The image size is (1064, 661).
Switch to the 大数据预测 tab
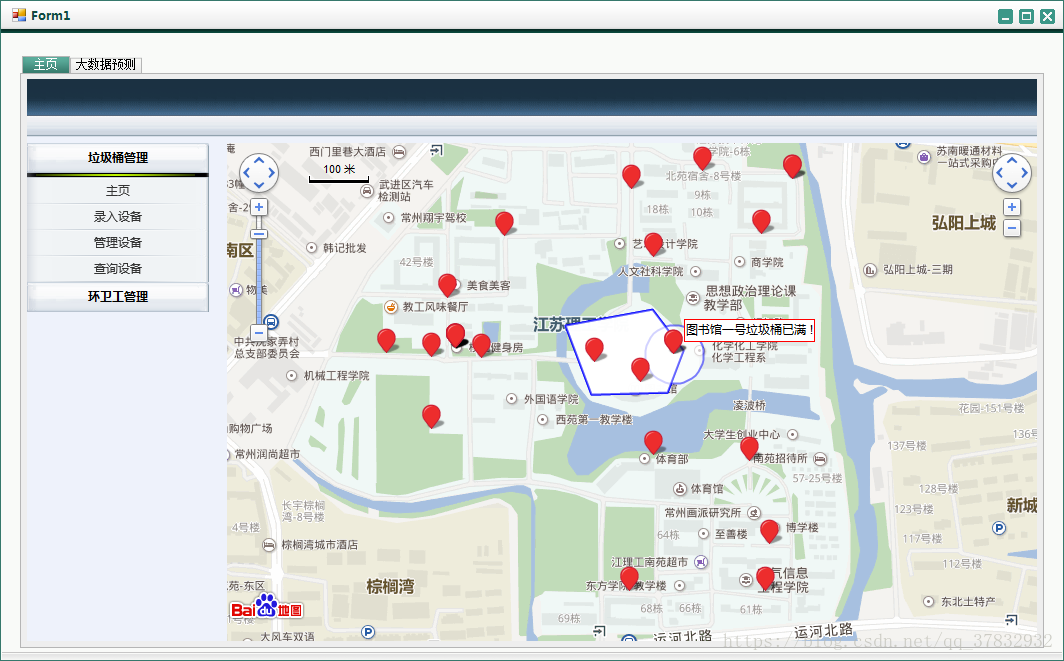(105, 64)
